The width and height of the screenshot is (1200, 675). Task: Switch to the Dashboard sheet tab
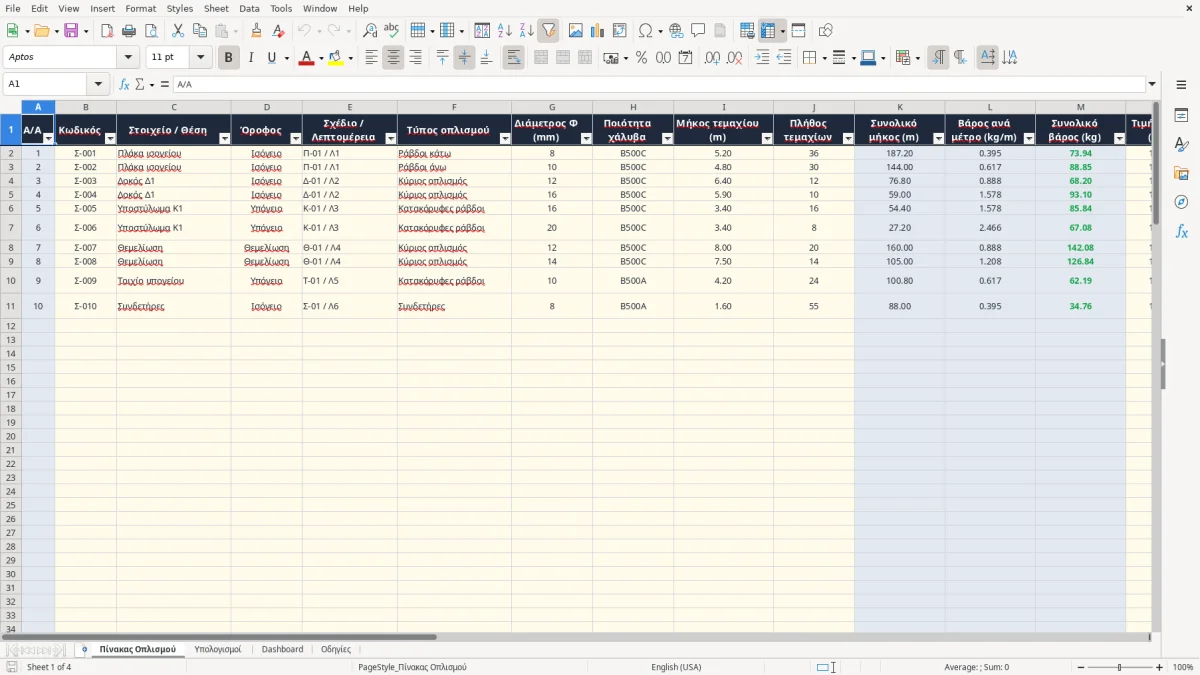282,649
